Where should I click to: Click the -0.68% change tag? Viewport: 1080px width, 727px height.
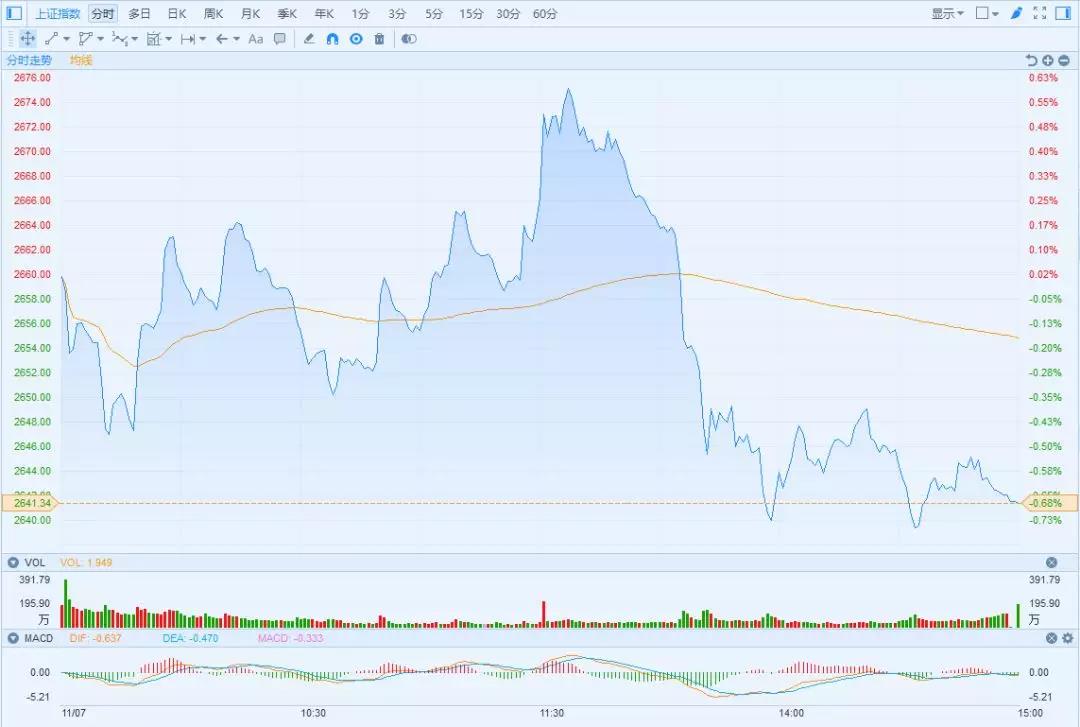pyautogui.click(x=1049, y=503)
